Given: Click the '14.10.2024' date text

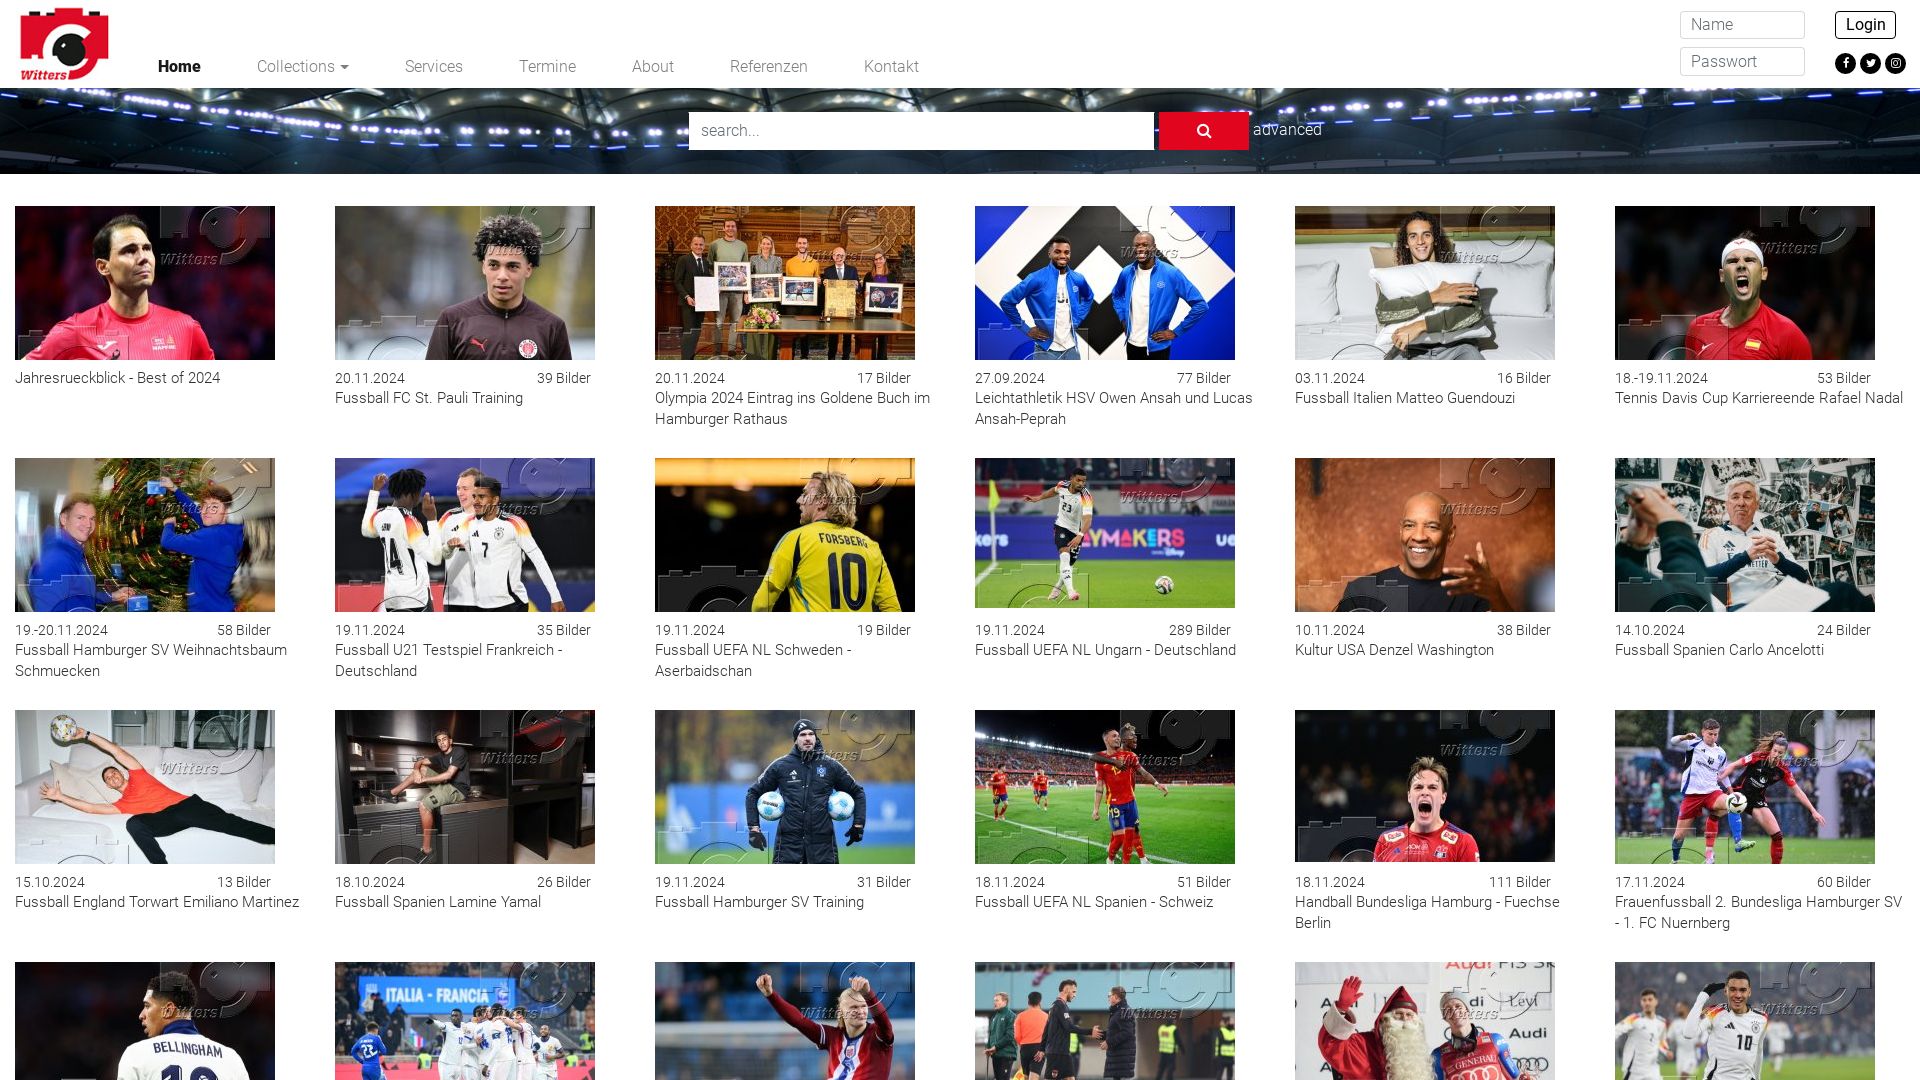Looking at the screenshot, I should tap(1650, 630).
